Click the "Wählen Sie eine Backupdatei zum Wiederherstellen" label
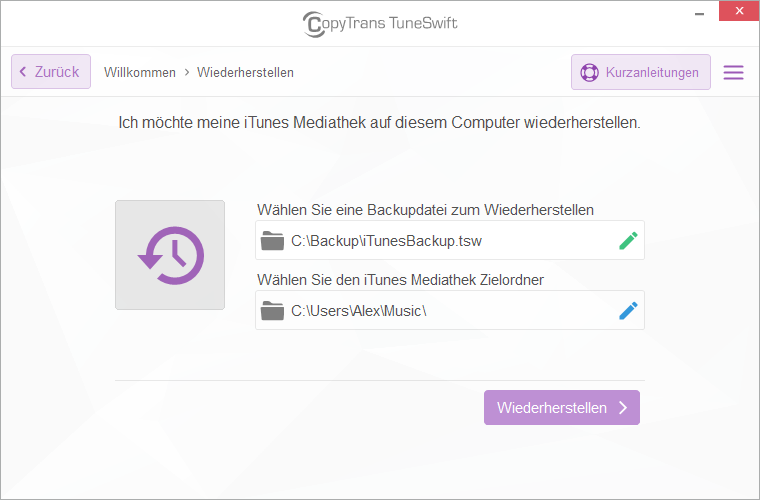Screen dimensions: 760x500 coord(426,210)
